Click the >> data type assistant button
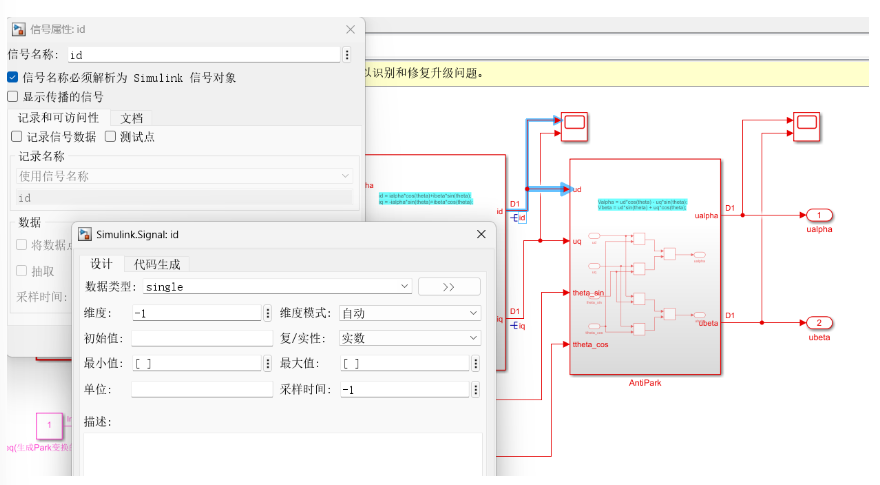880x485 pixels. click(x=449, y=287)
